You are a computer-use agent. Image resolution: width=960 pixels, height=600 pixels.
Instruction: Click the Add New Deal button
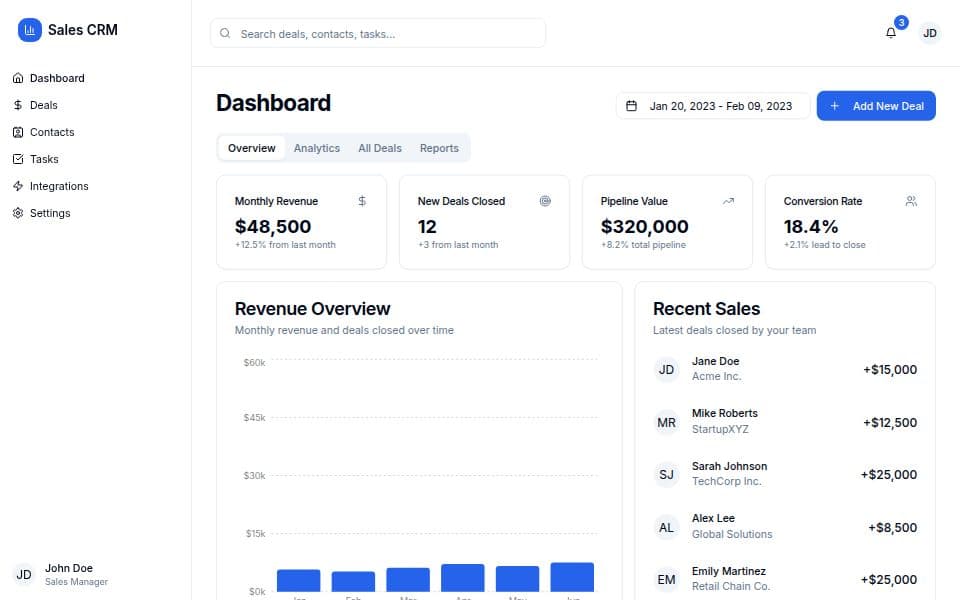875,106
